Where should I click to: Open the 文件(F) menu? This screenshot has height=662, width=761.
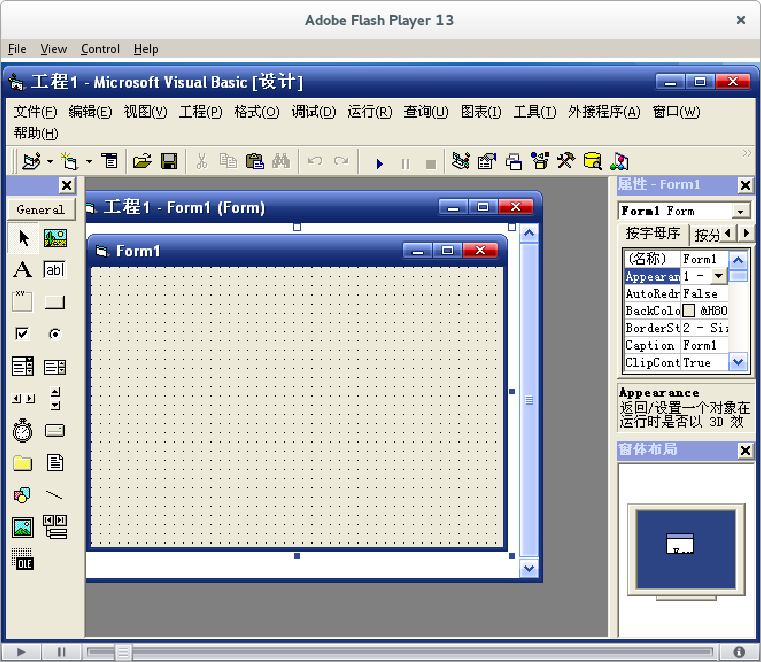tap(35, 112)
